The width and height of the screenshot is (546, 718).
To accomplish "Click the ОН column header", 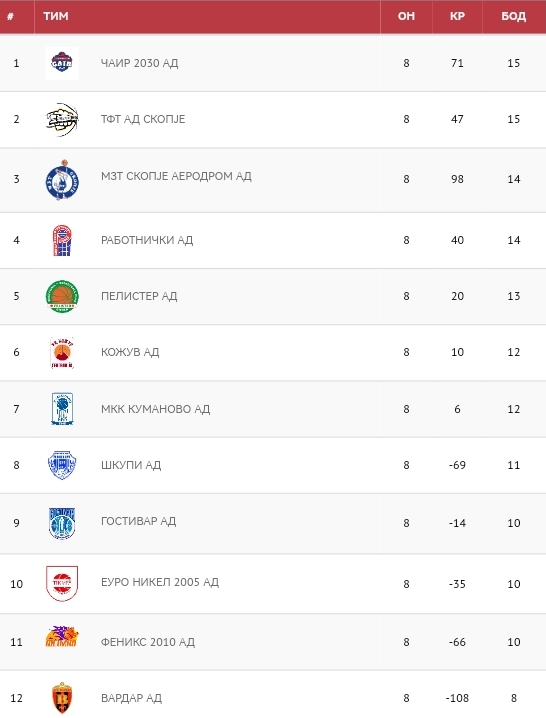I will point(406,16).
